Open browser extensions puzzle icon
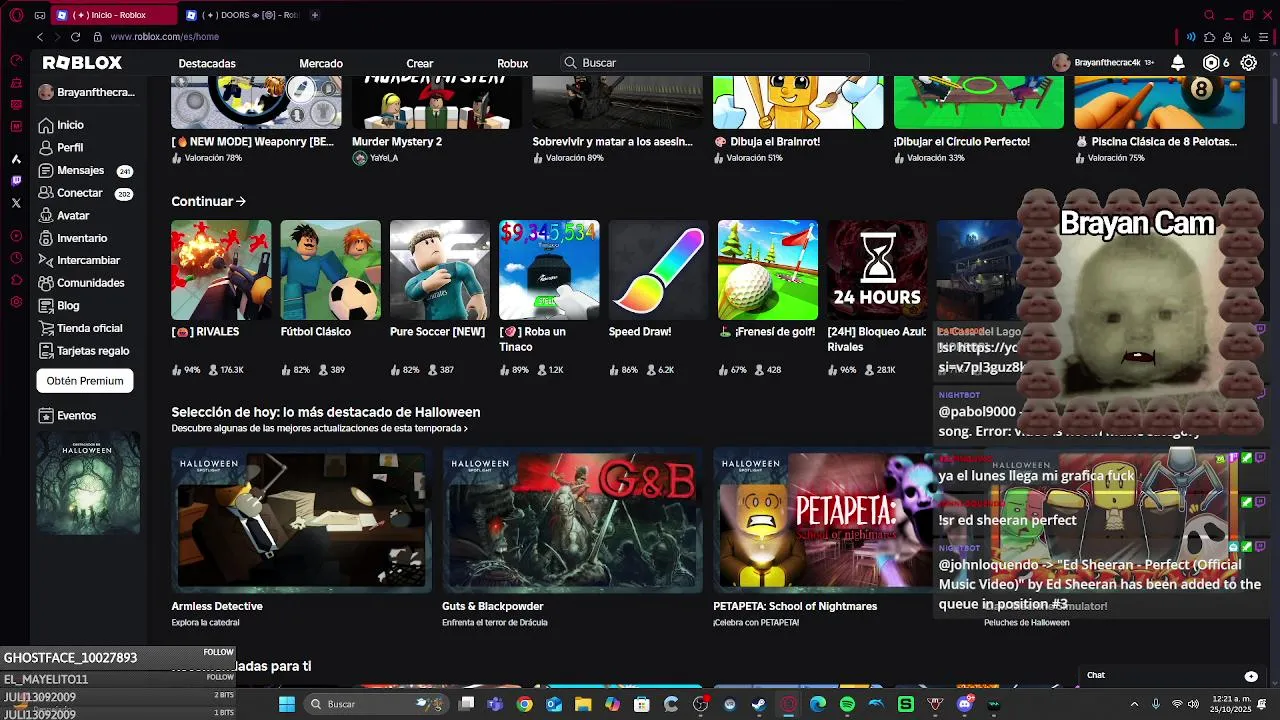 1209,37
